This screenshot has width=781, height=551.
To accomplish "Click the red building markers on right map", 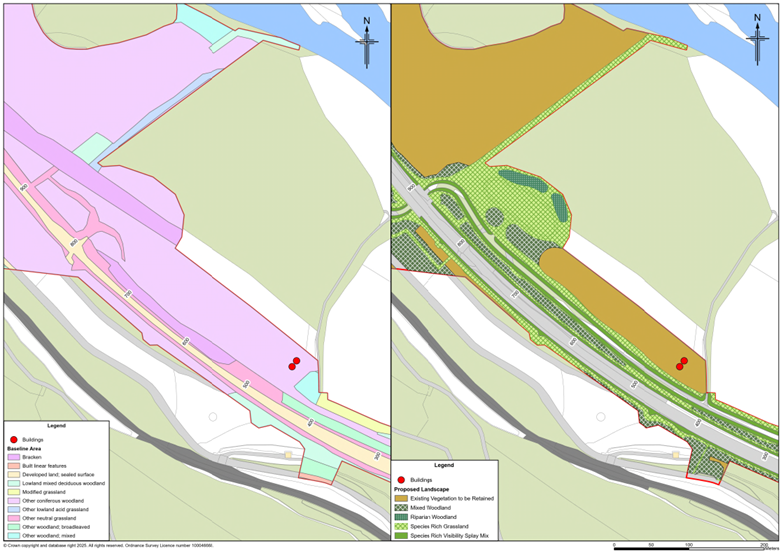I will [682, 363].
